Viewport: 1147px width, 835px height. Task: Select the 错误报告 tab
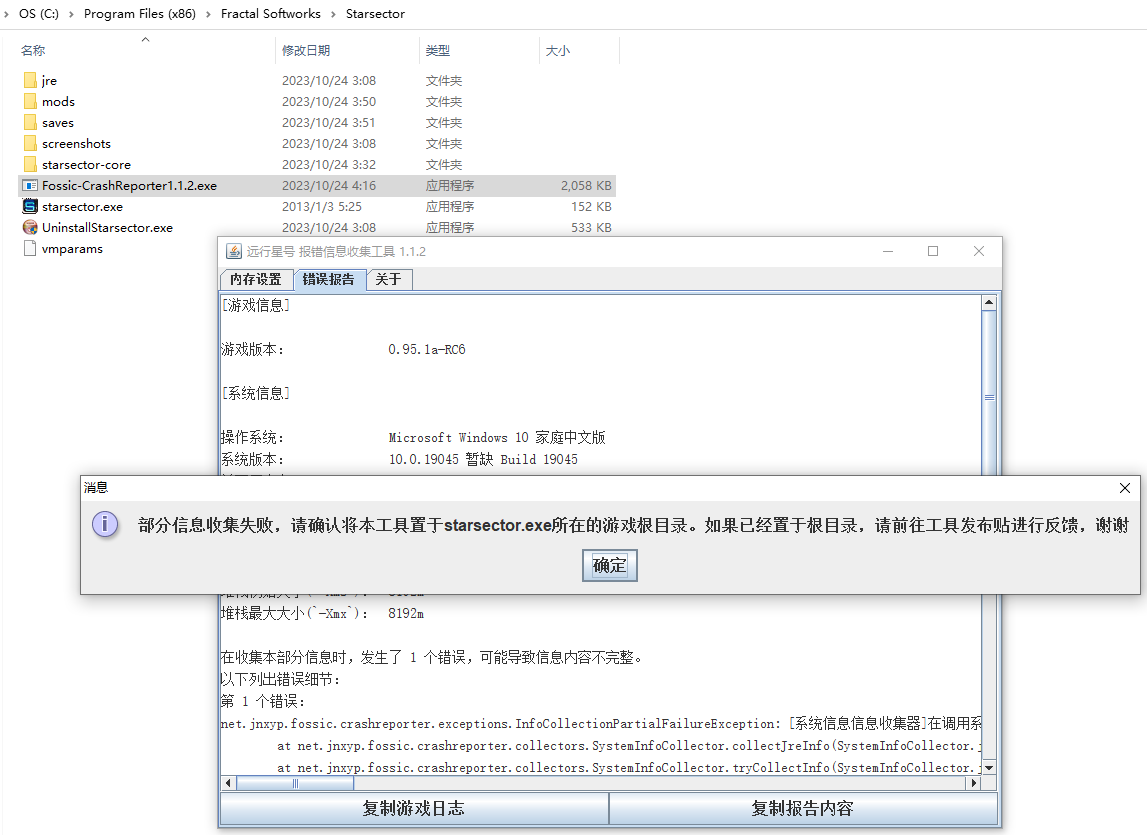[x=329, y=279]
